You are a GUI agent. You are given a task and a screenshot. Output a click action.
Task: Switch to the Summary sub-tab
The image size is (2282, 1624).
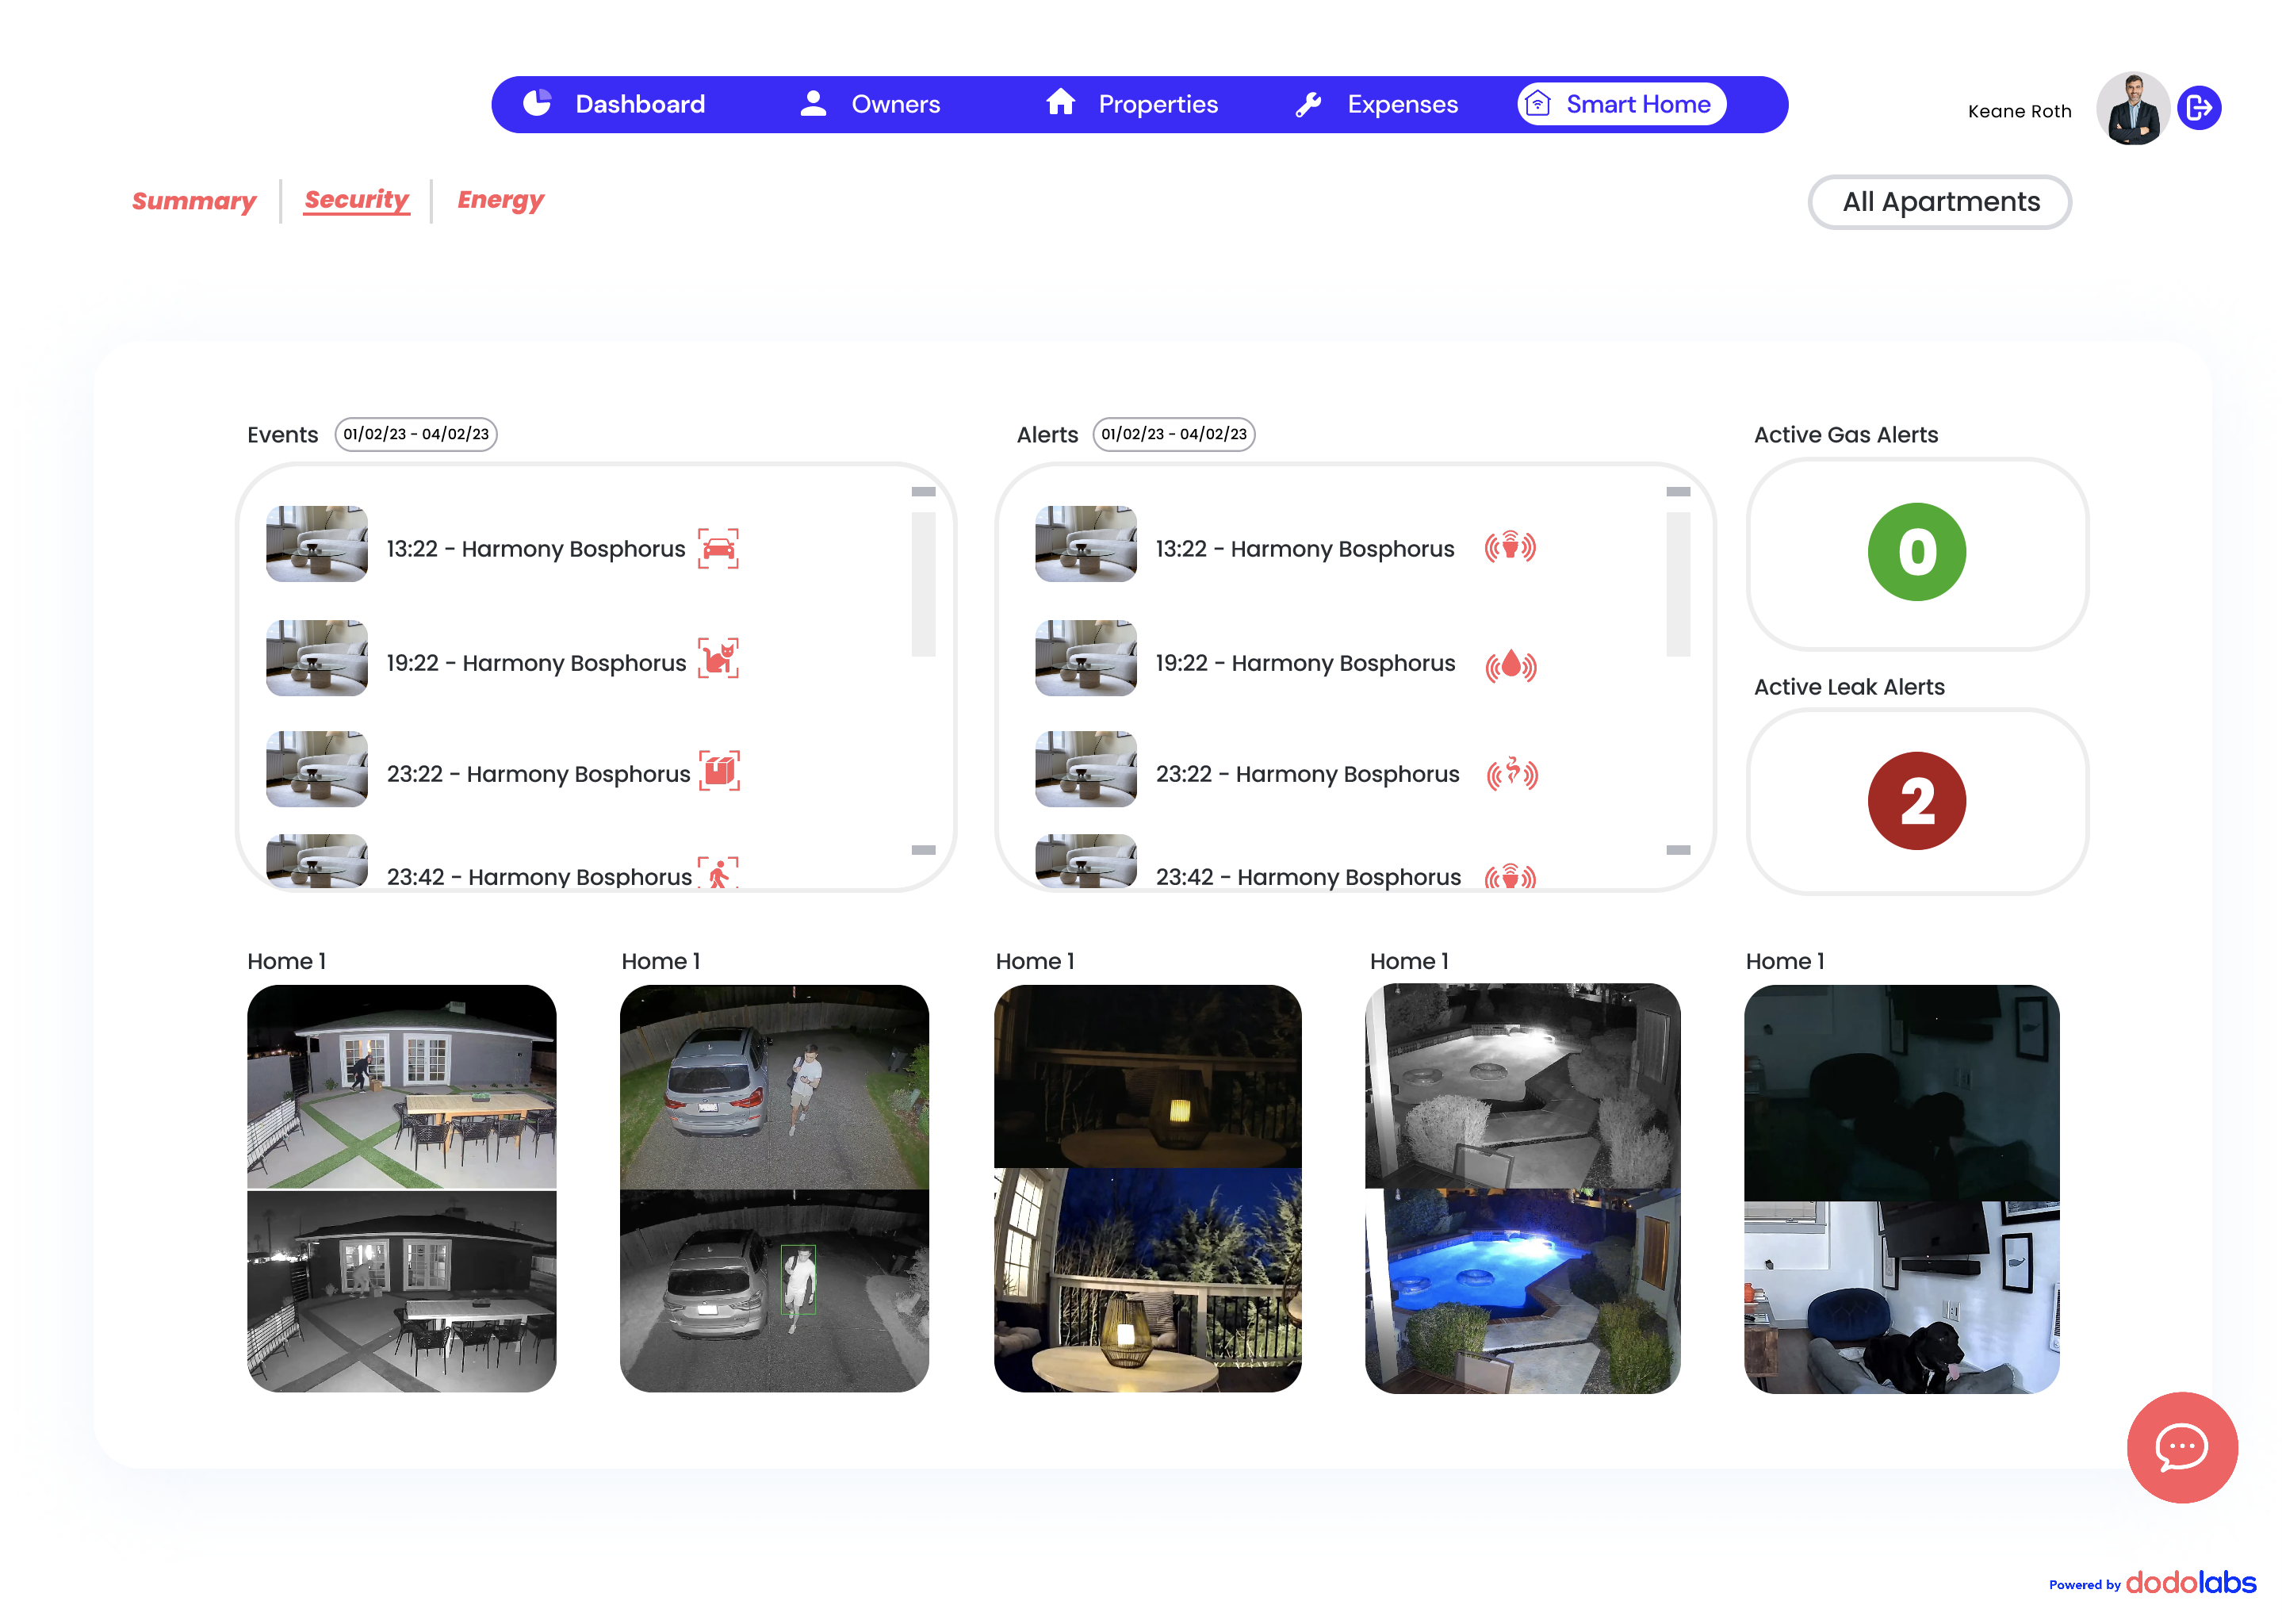(x=194, y=201)
